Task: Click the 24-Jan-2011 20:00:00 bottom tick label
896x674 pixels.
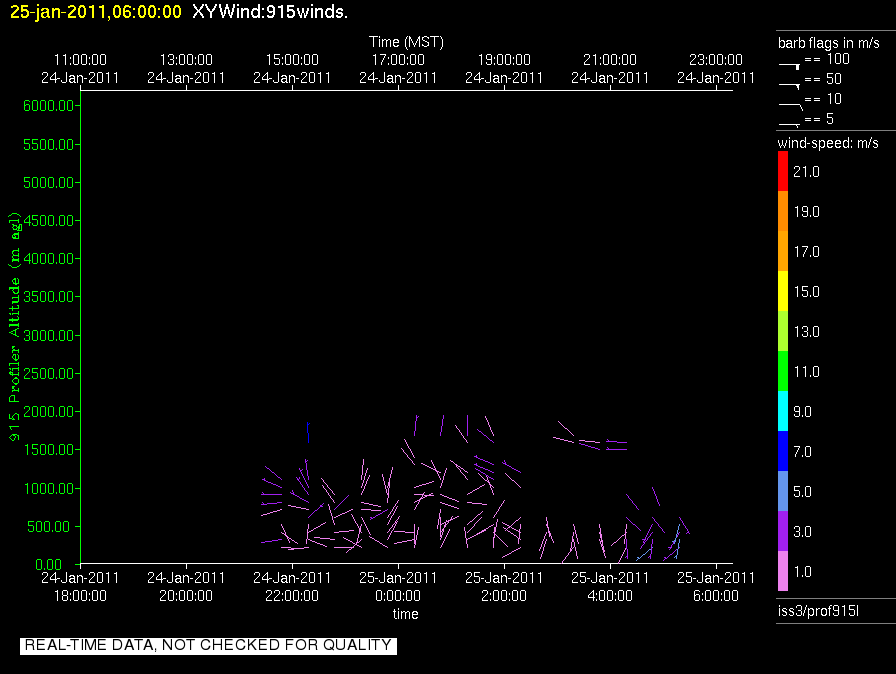Action: tap(186, 587)
